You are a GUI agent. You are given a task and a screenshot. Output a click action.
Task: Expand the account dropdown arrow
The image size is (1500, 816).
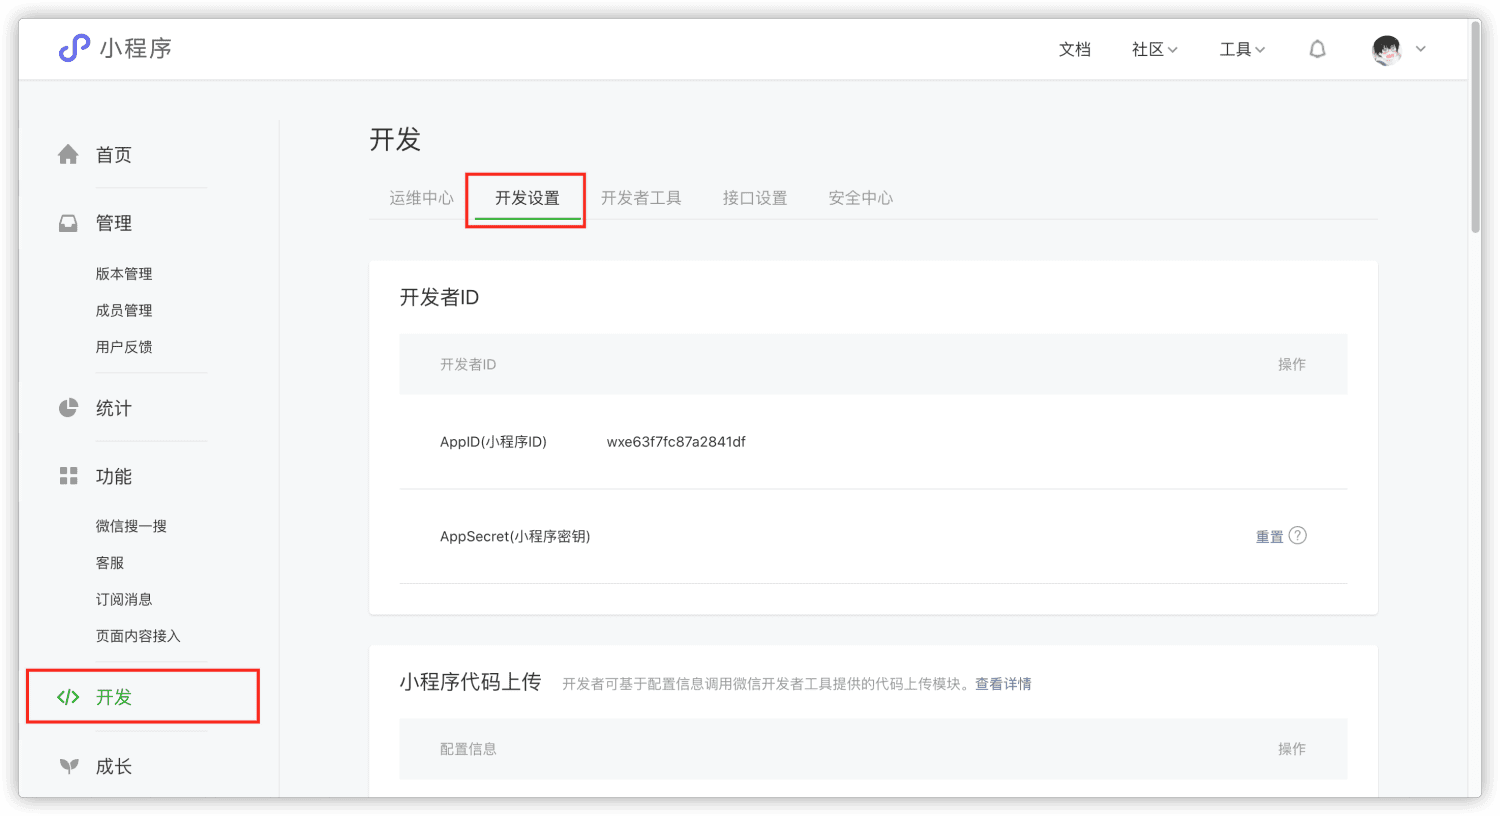[1420, 49]
